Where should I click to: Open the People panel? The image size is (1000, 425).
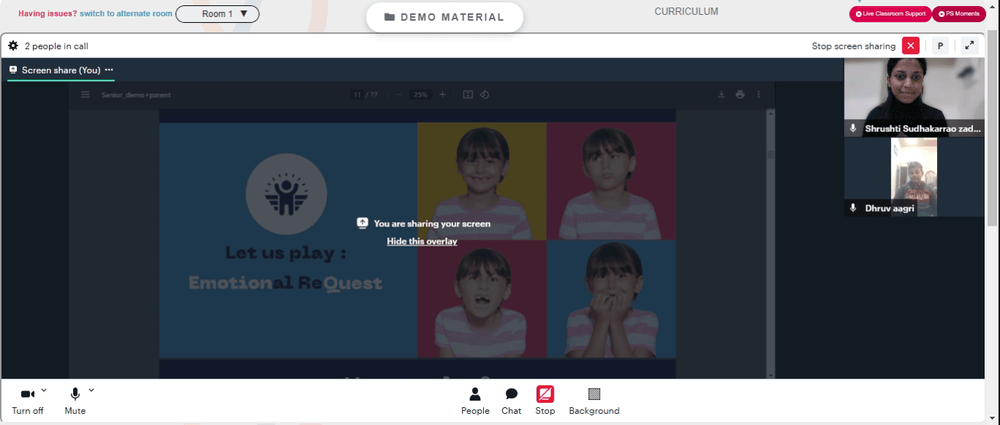[475, 401]
